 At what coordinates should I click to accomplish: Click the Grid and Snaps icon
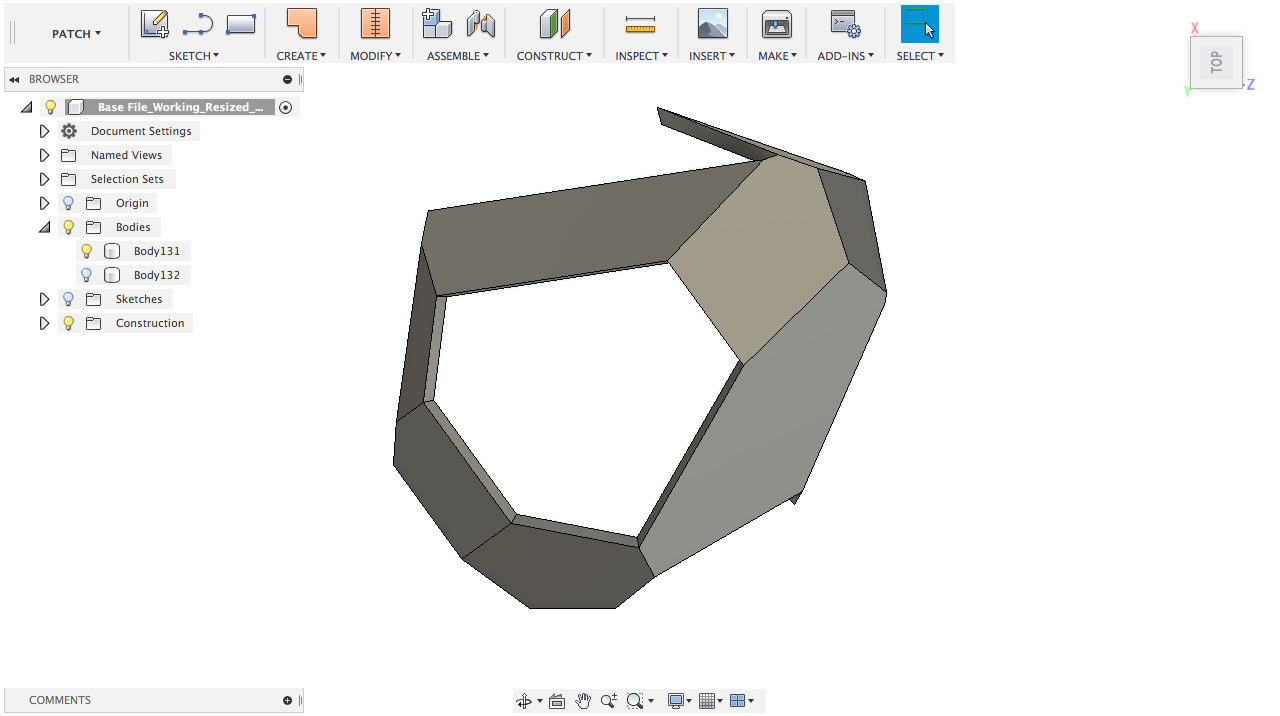(x=707, y=701)
